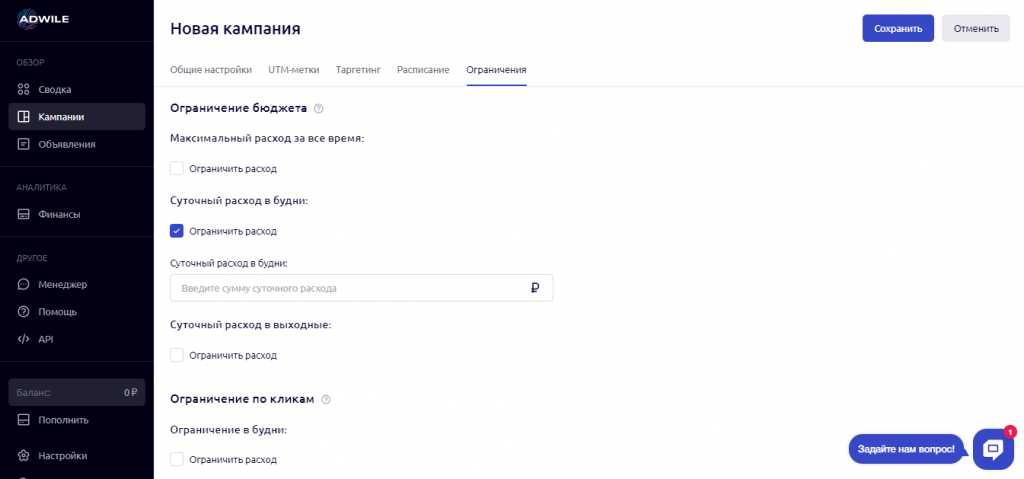Focus the daily spend amount input field
This screenshot has height=479, width=1024.
coord(350,288)
